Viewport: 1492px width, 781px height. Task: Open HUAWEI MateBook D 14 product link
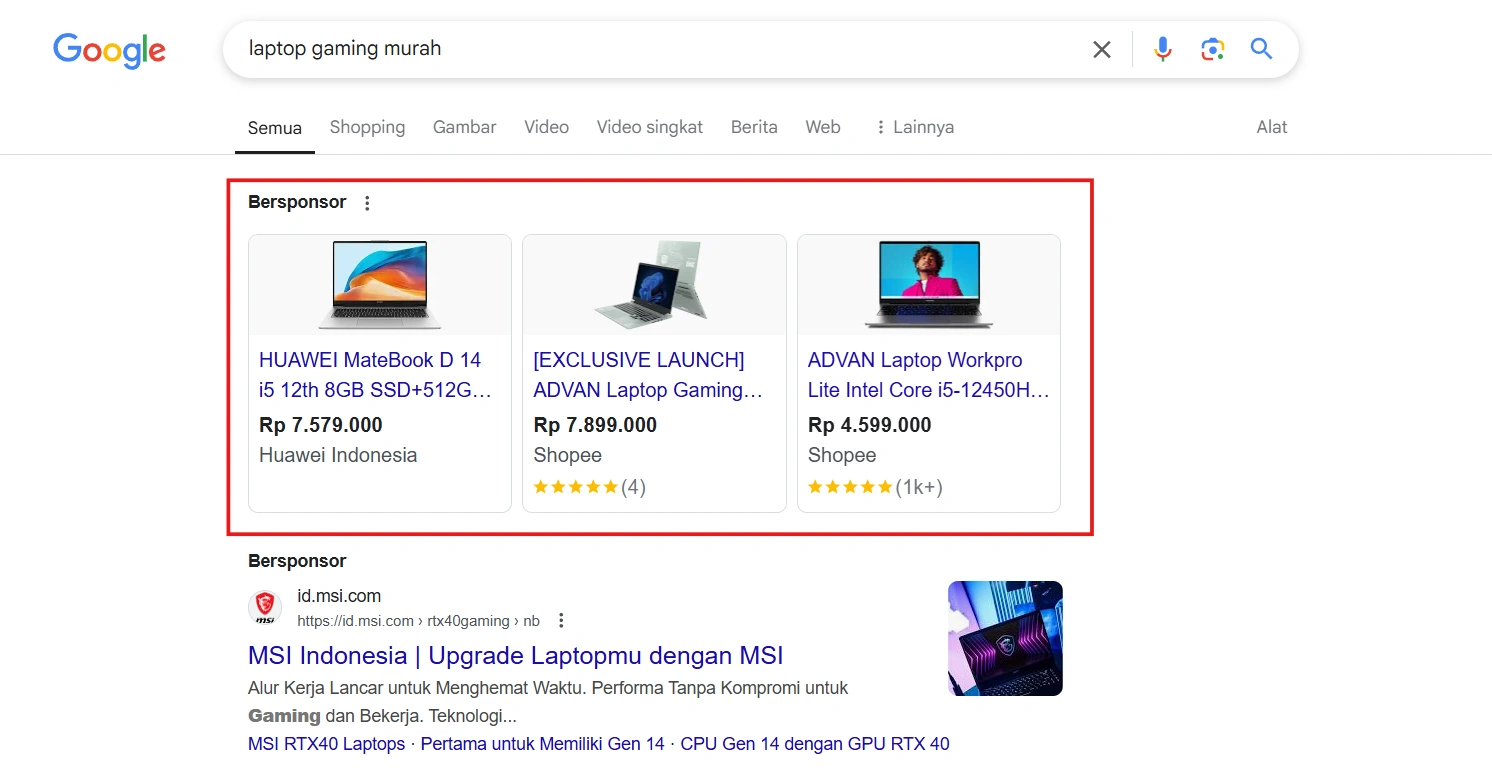point(375,375)
